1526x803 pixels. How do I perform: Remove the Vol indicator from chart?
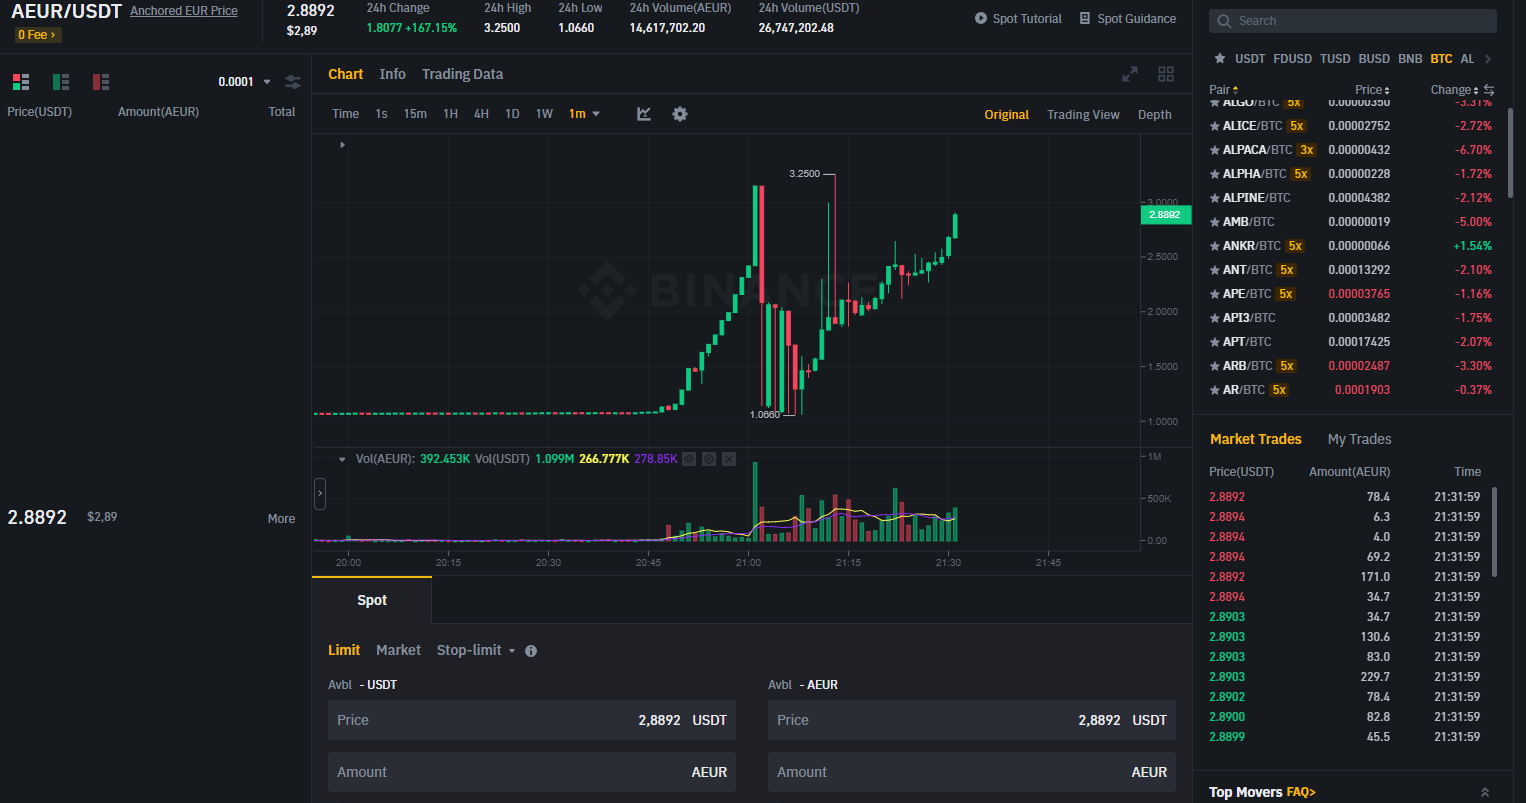tap(729, 459)
